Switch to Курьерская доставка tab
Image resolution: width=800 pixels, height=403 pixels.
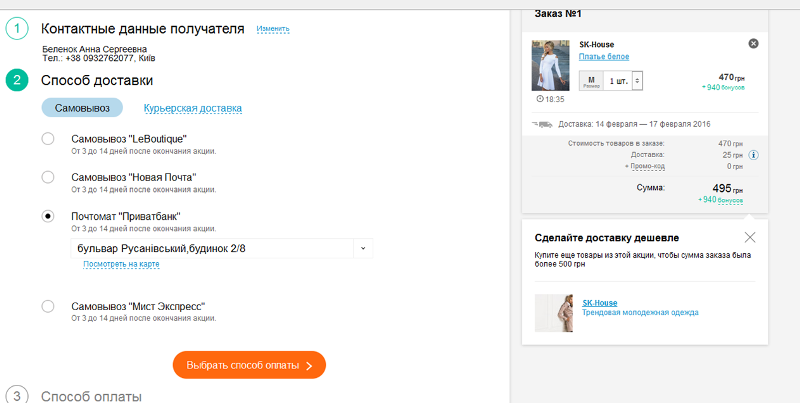pos(193,108)
